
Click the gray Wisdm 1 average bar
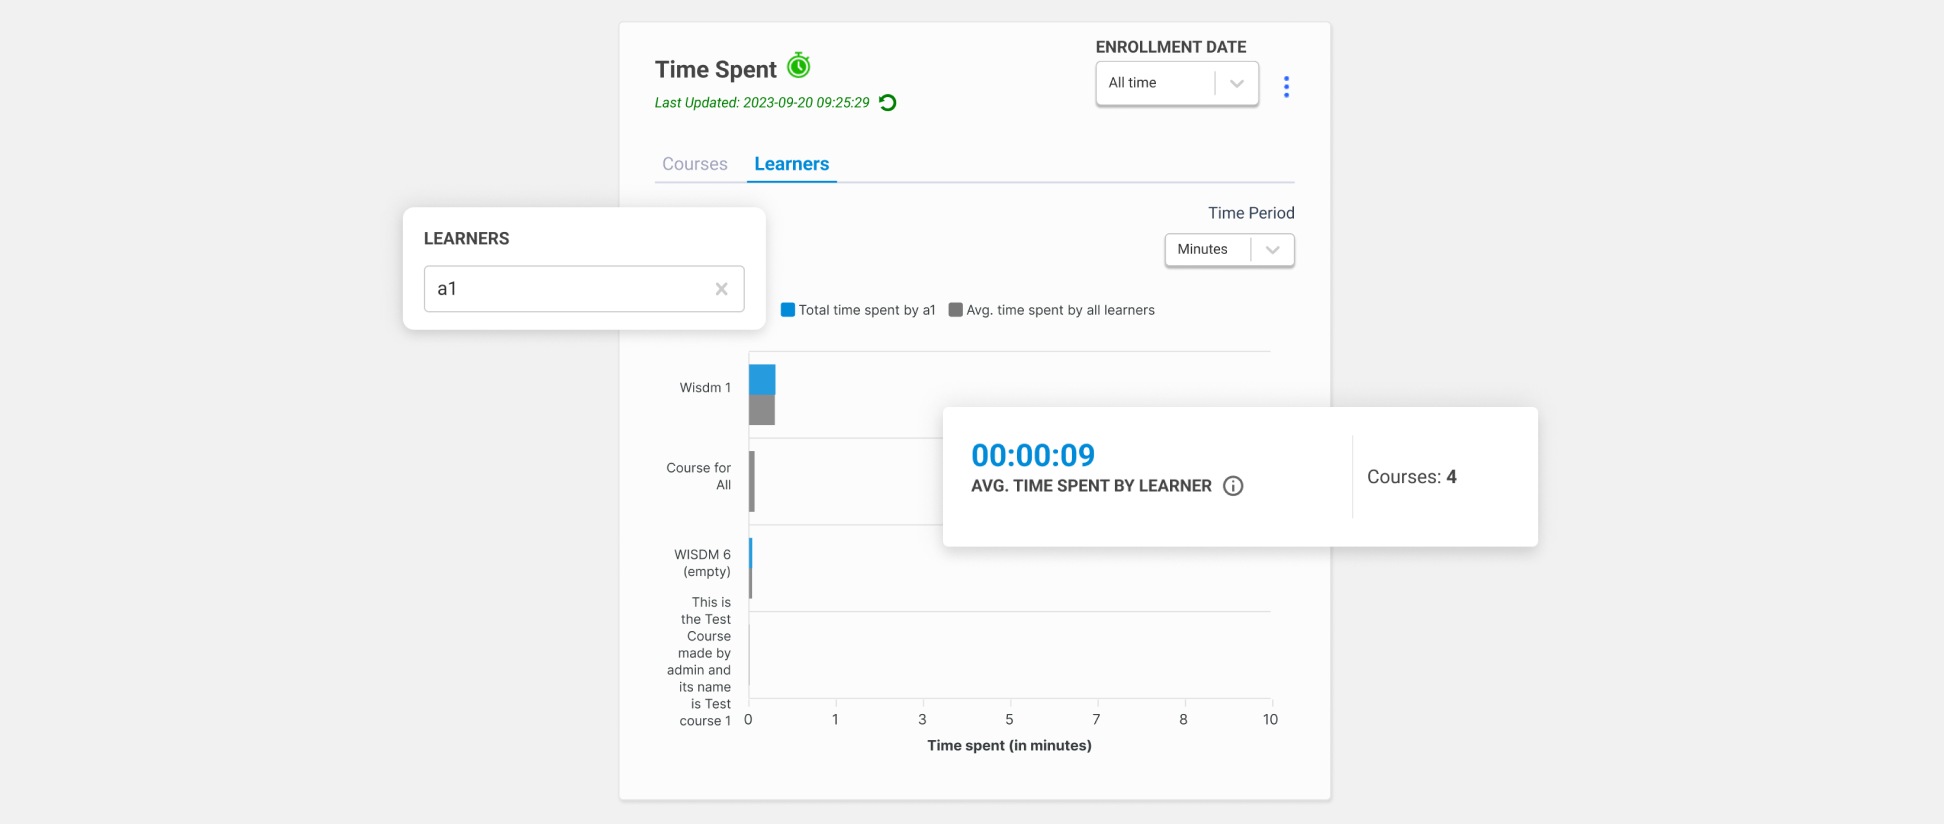click(762, 410)
